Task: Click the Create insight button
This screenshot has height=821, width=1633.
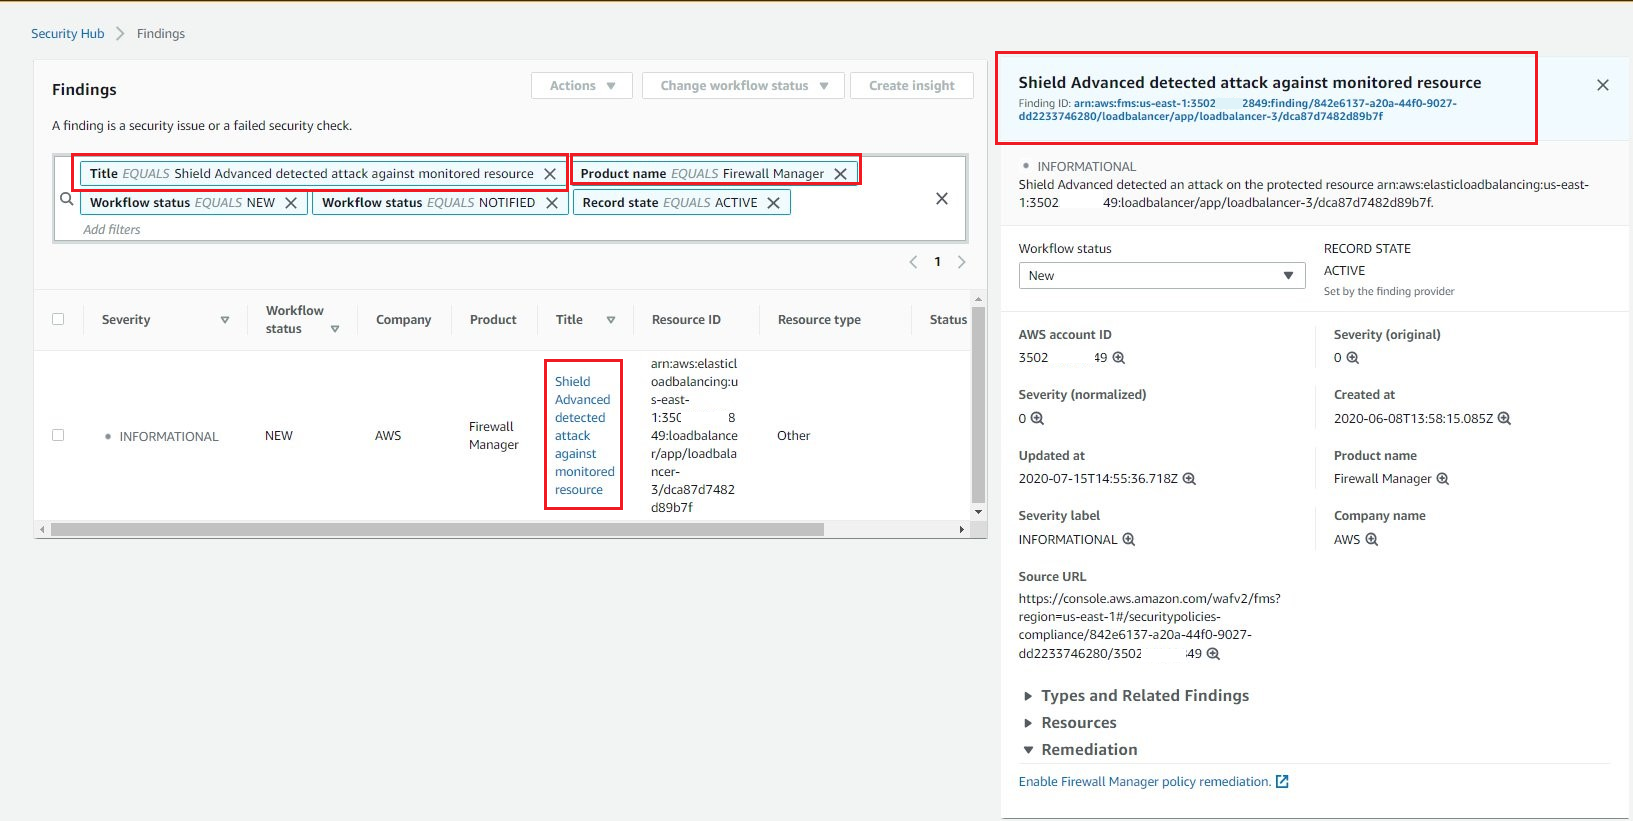Action: pos(912,86)
